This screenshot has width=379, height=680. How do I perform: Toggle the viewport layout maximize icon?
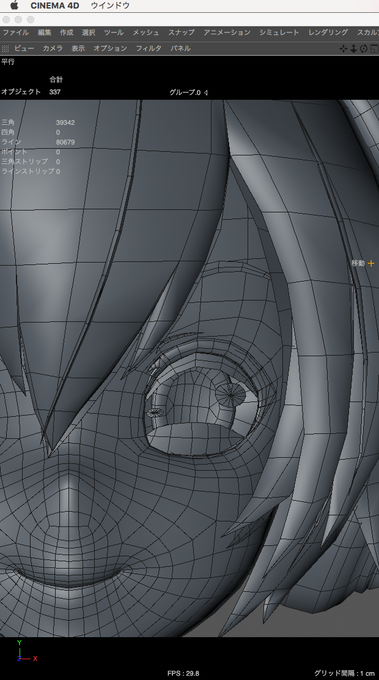pos(374,49)
